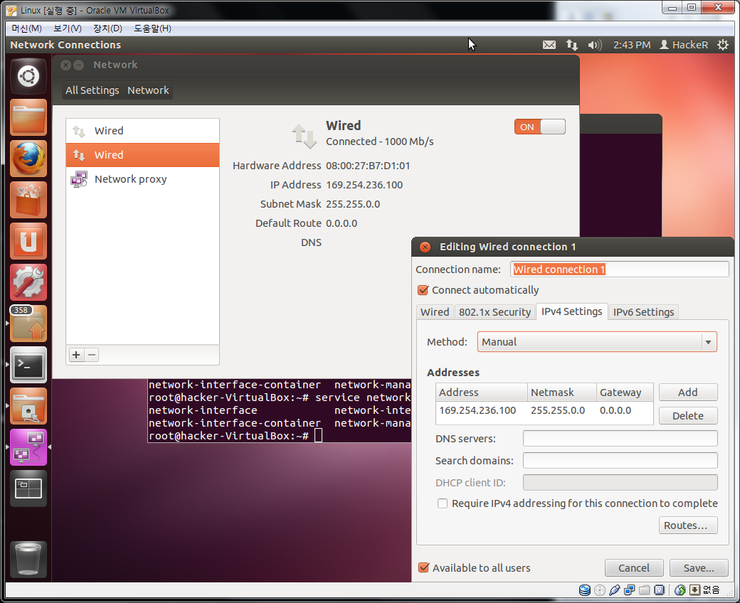The height and width of the screenshot is (603, 740).
Task: Open the 머신(M) menu
Action: click(26, 29)
